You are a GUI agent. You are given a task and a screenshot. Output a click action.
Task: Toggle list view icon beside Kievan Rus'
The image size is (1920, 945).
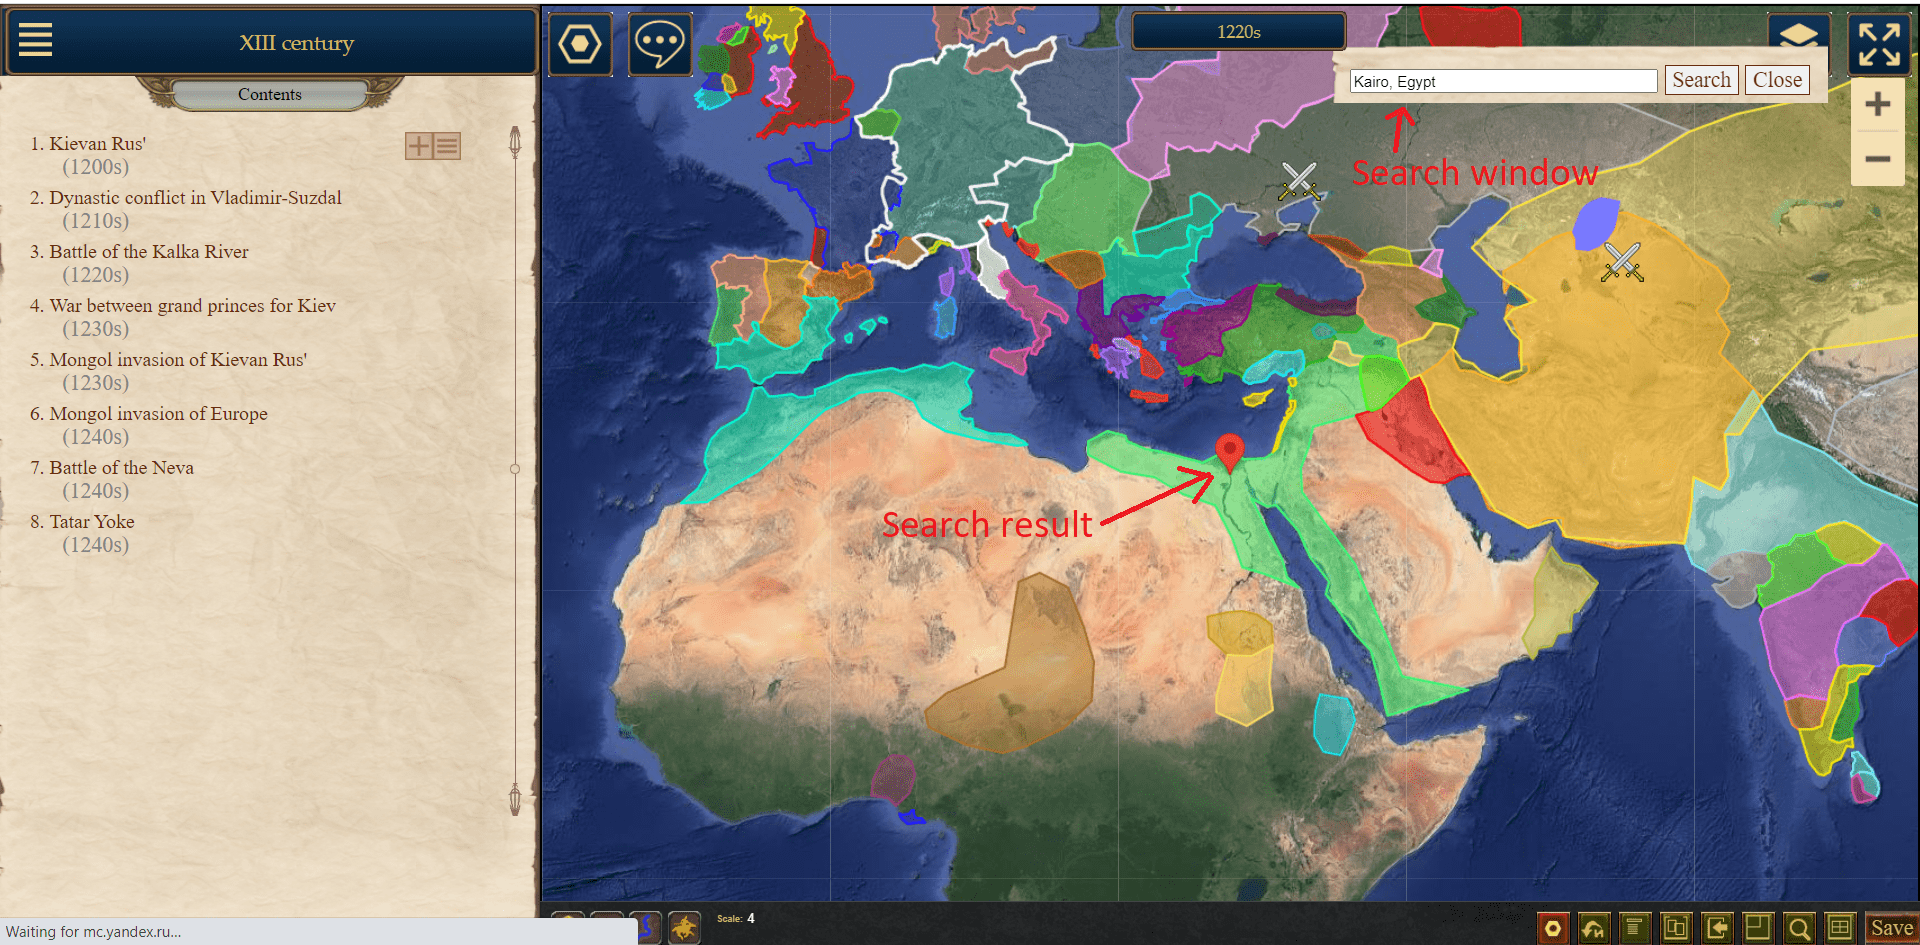pos(447,146)
